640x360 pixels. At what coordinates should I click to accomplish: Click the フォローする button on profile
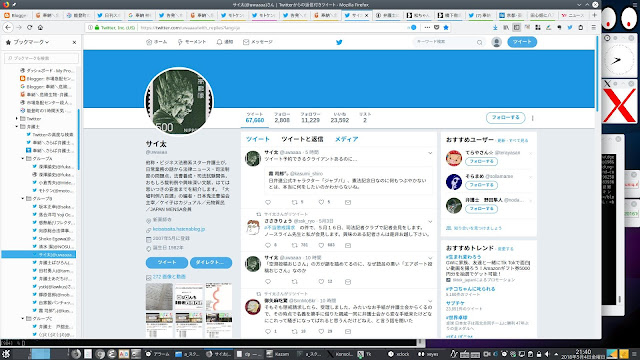[505, 118]
